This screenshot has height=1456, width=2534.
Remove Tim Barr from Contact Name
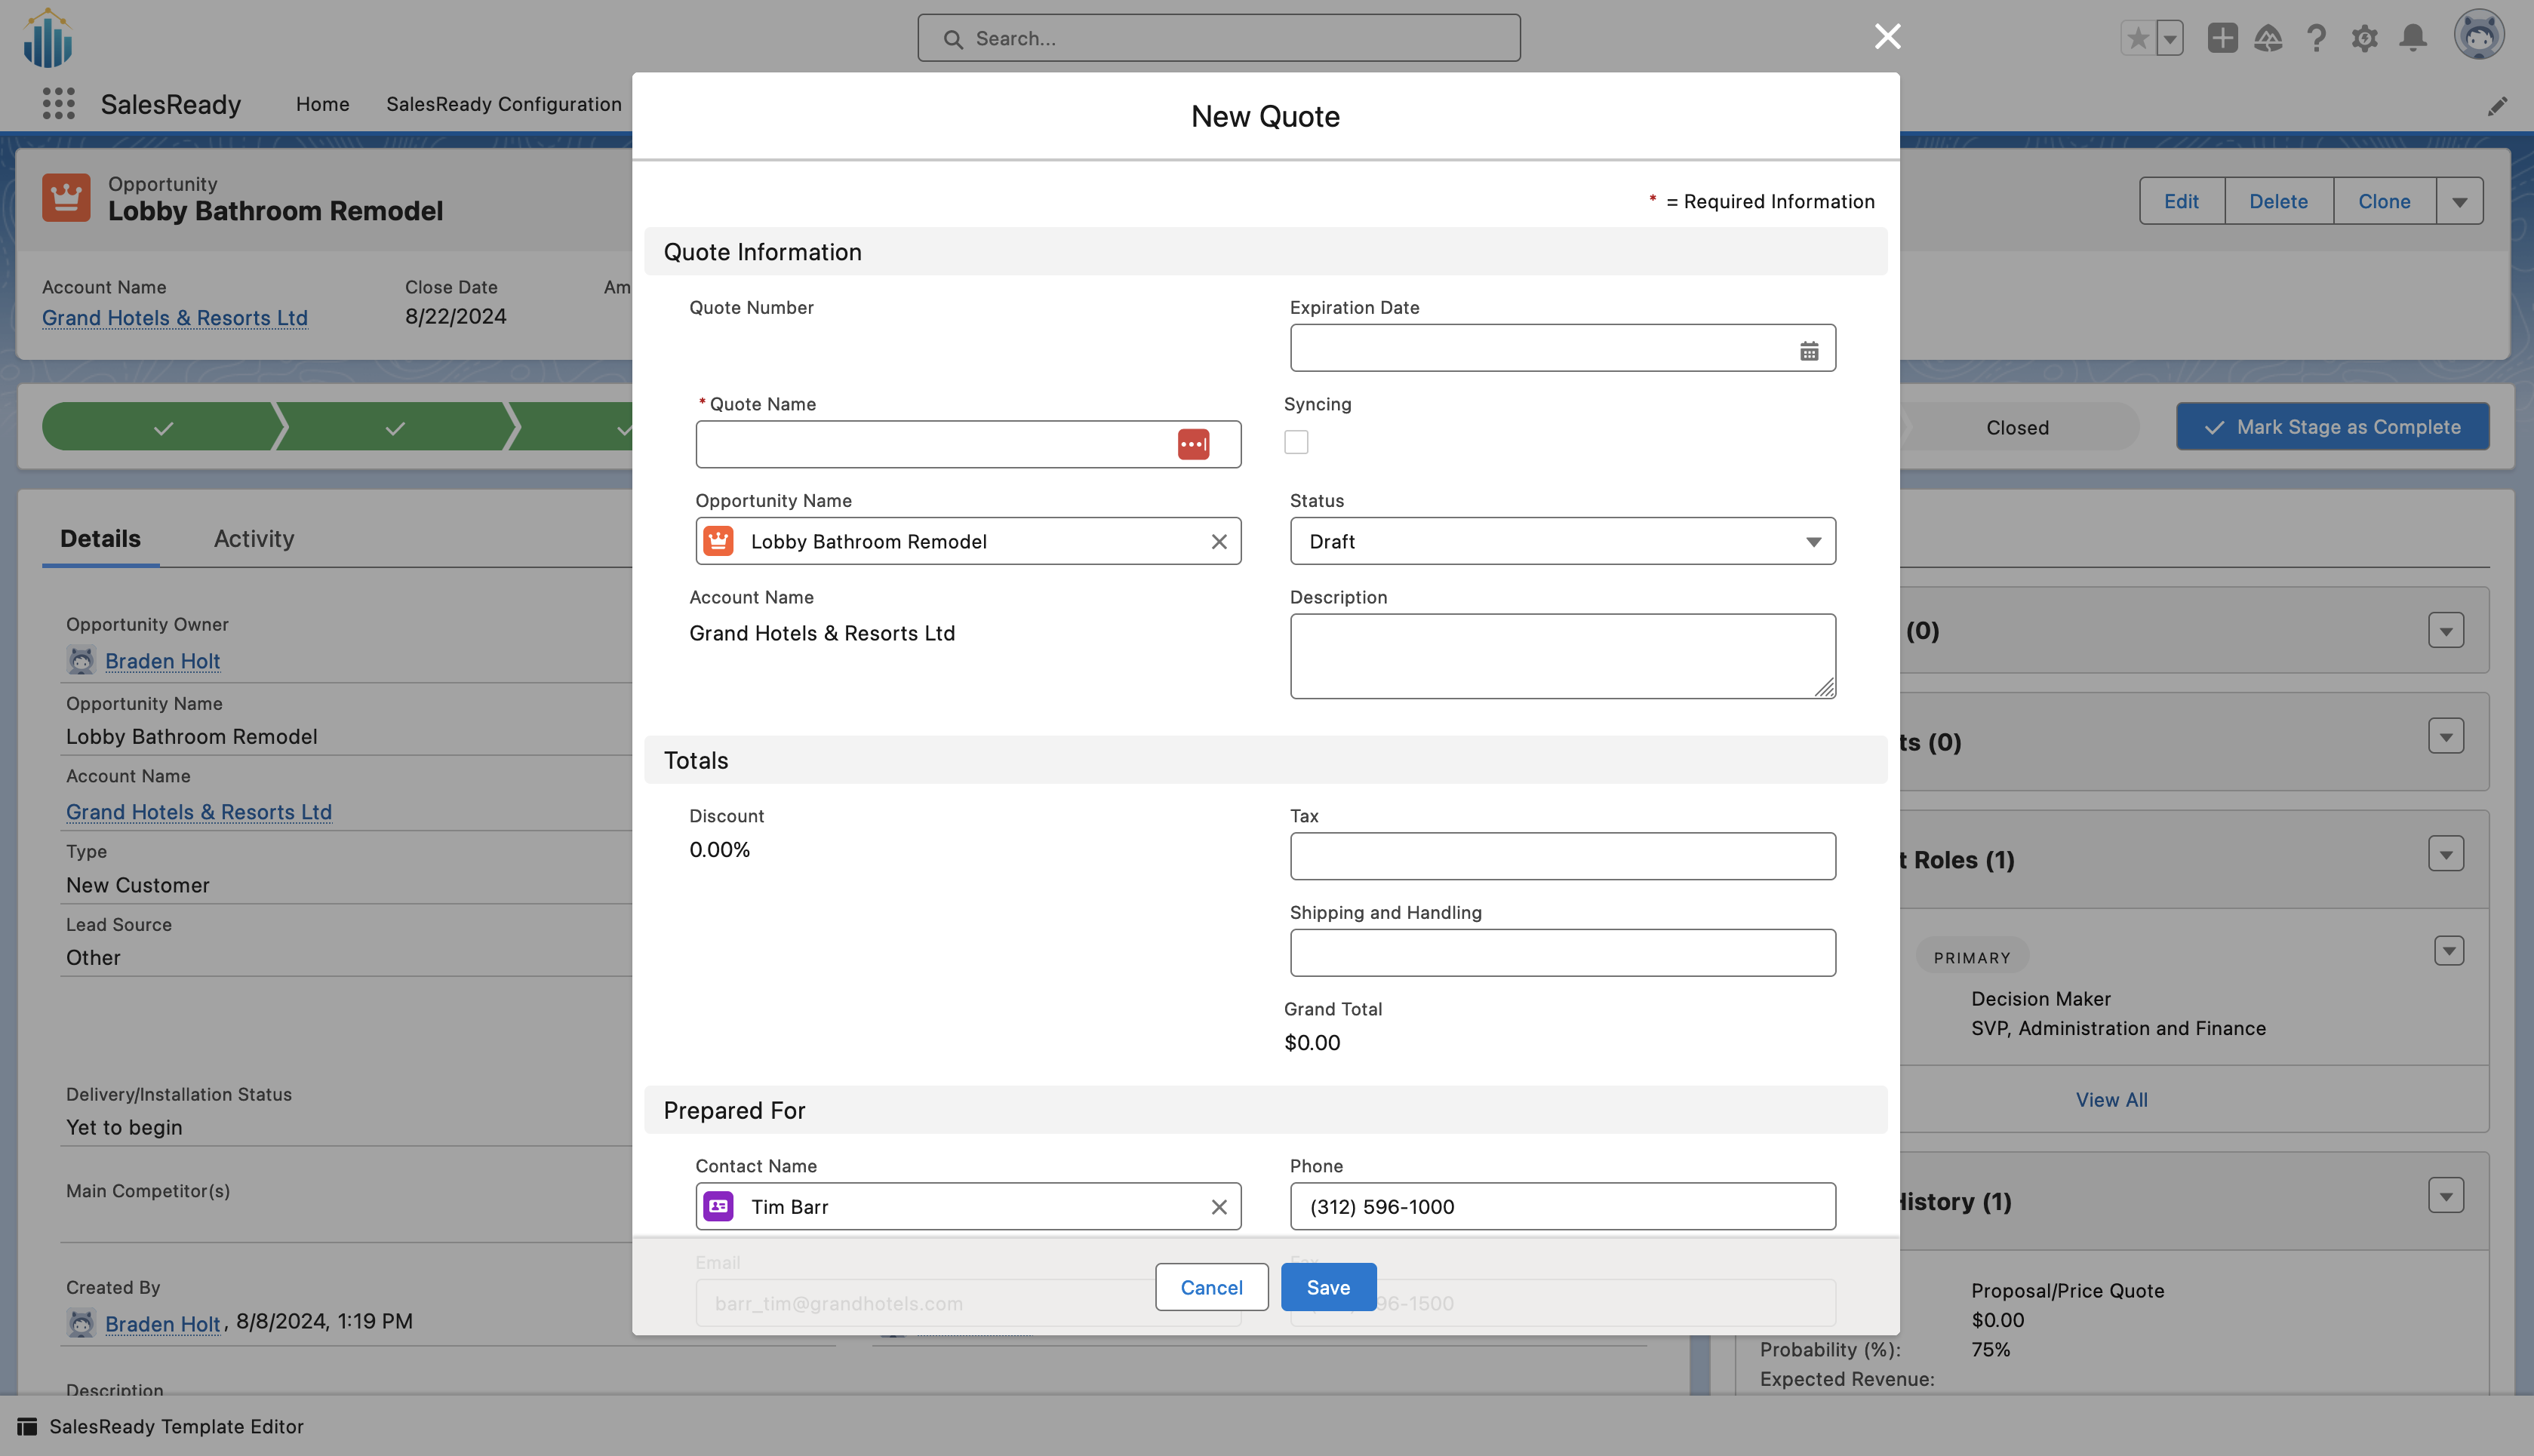(1218, 1206)
